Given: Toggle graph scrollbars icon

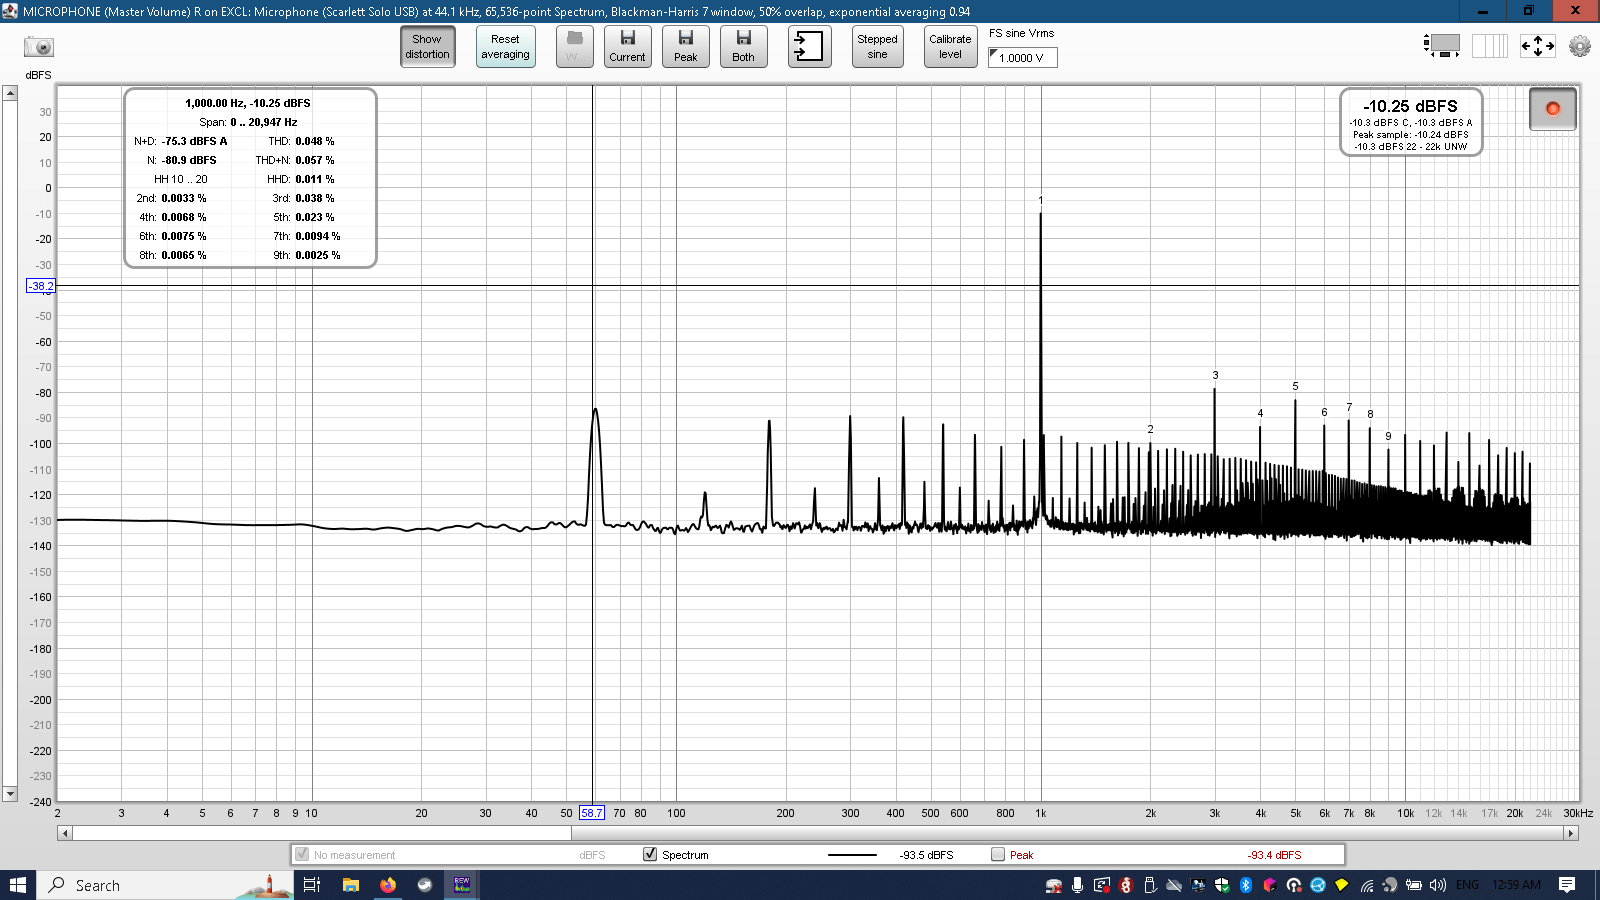Looking at the screenshot, I should click(x=1441, y=46).
